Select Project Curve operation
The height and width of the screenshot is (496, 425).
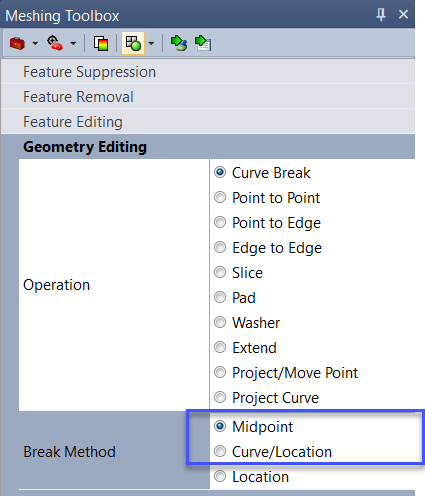click(266, 397)
